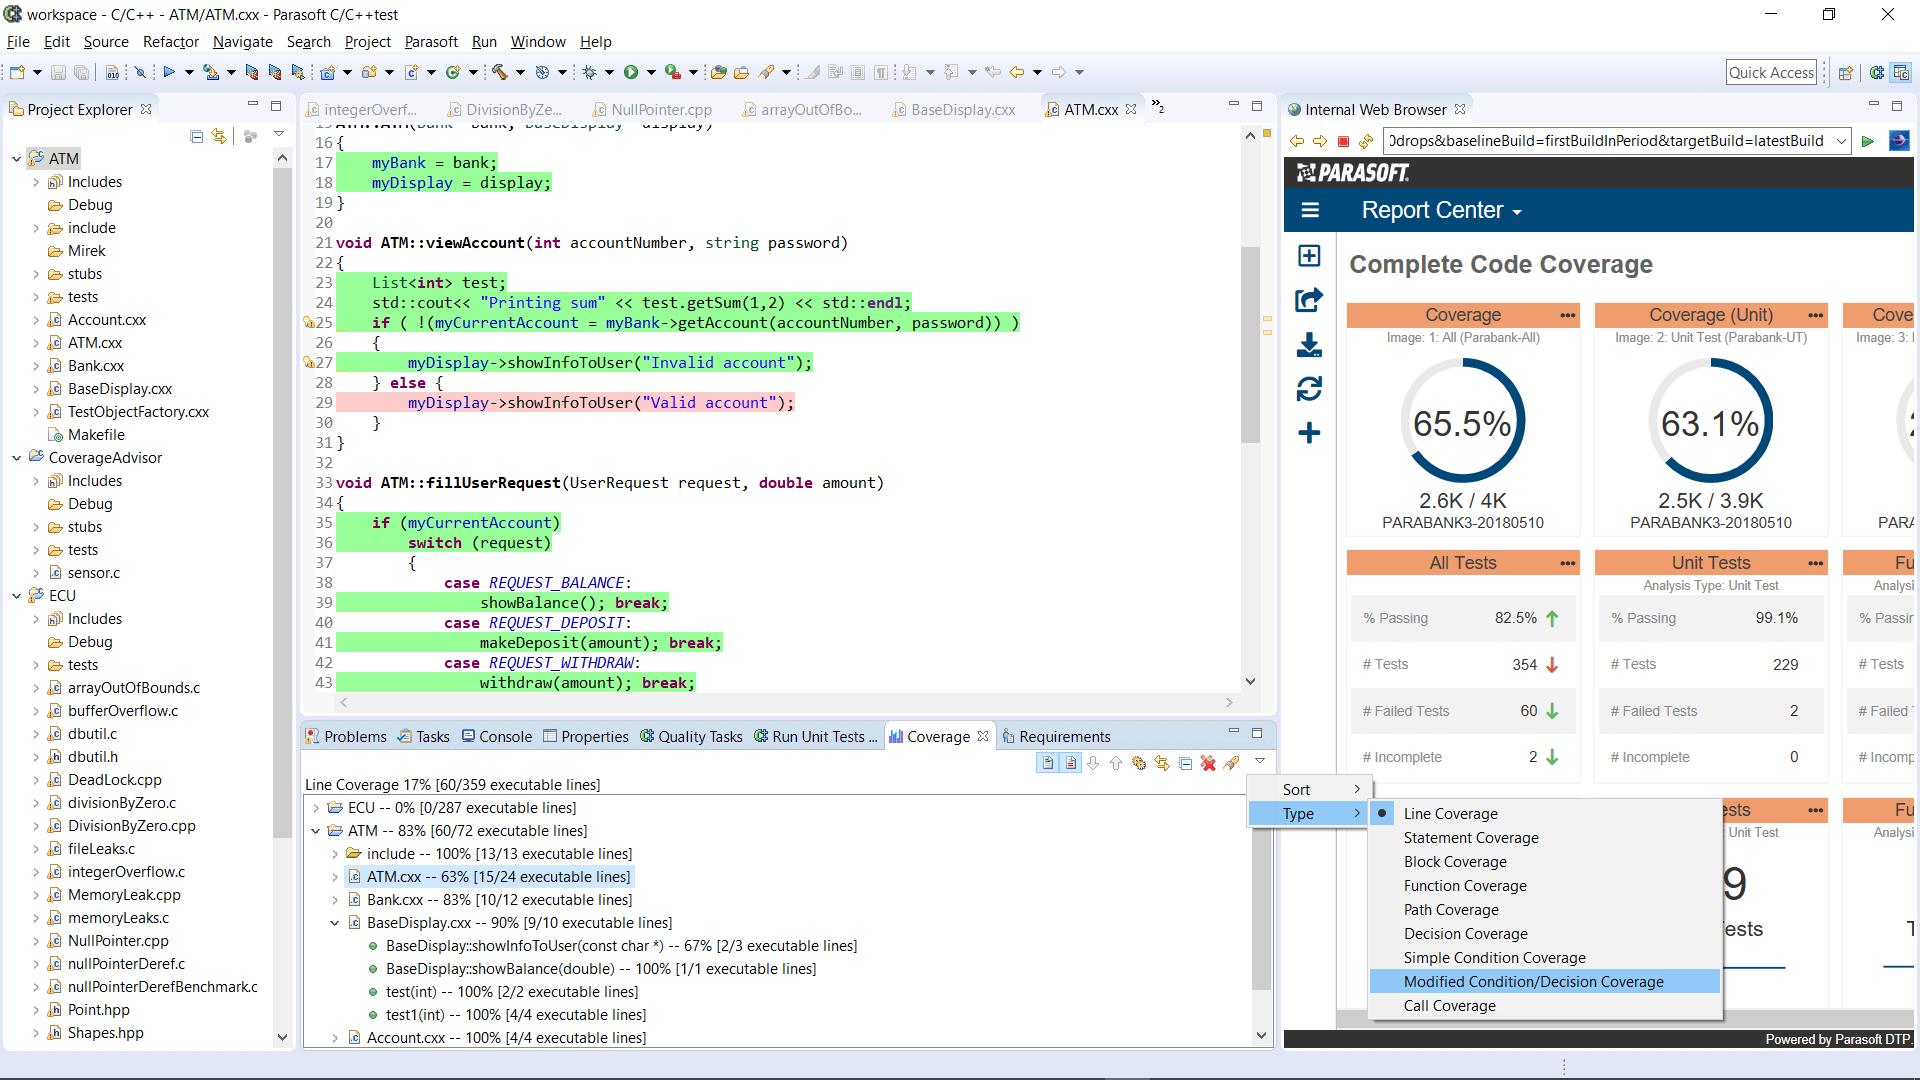Click link with editor icon in Project Explorer
Image resolution: width=1920 pixels, height=1080 pixels.
click(x=219, y=136)
